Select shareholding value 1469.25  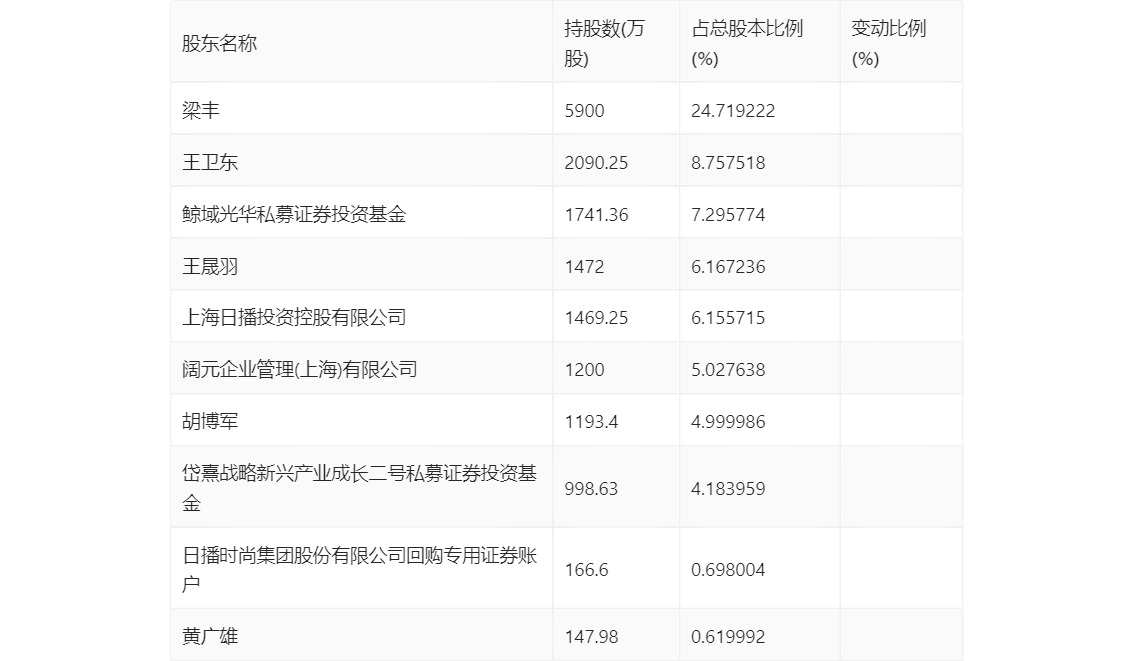coord(596,317)
